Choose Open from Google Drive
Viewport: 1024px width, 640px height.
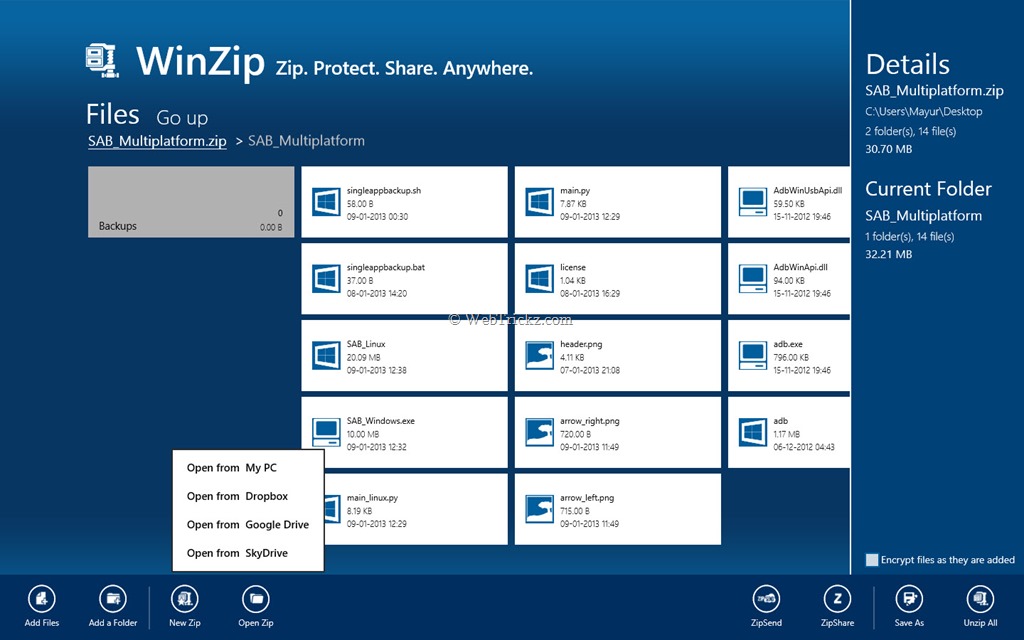tap(248, 524)
